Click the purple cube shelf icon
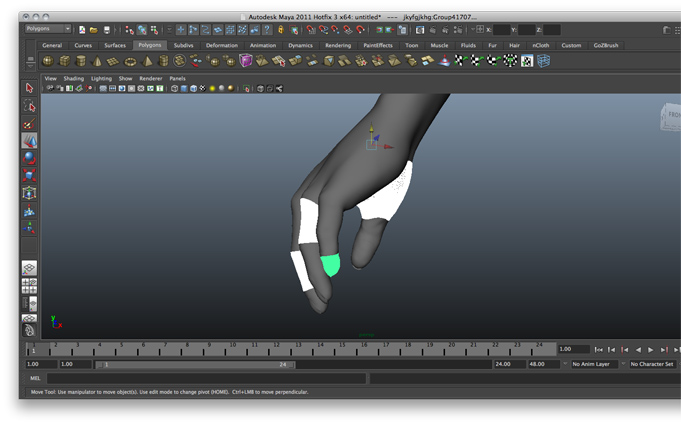Viewport: 681px width, 425px height. coord(246,61)
